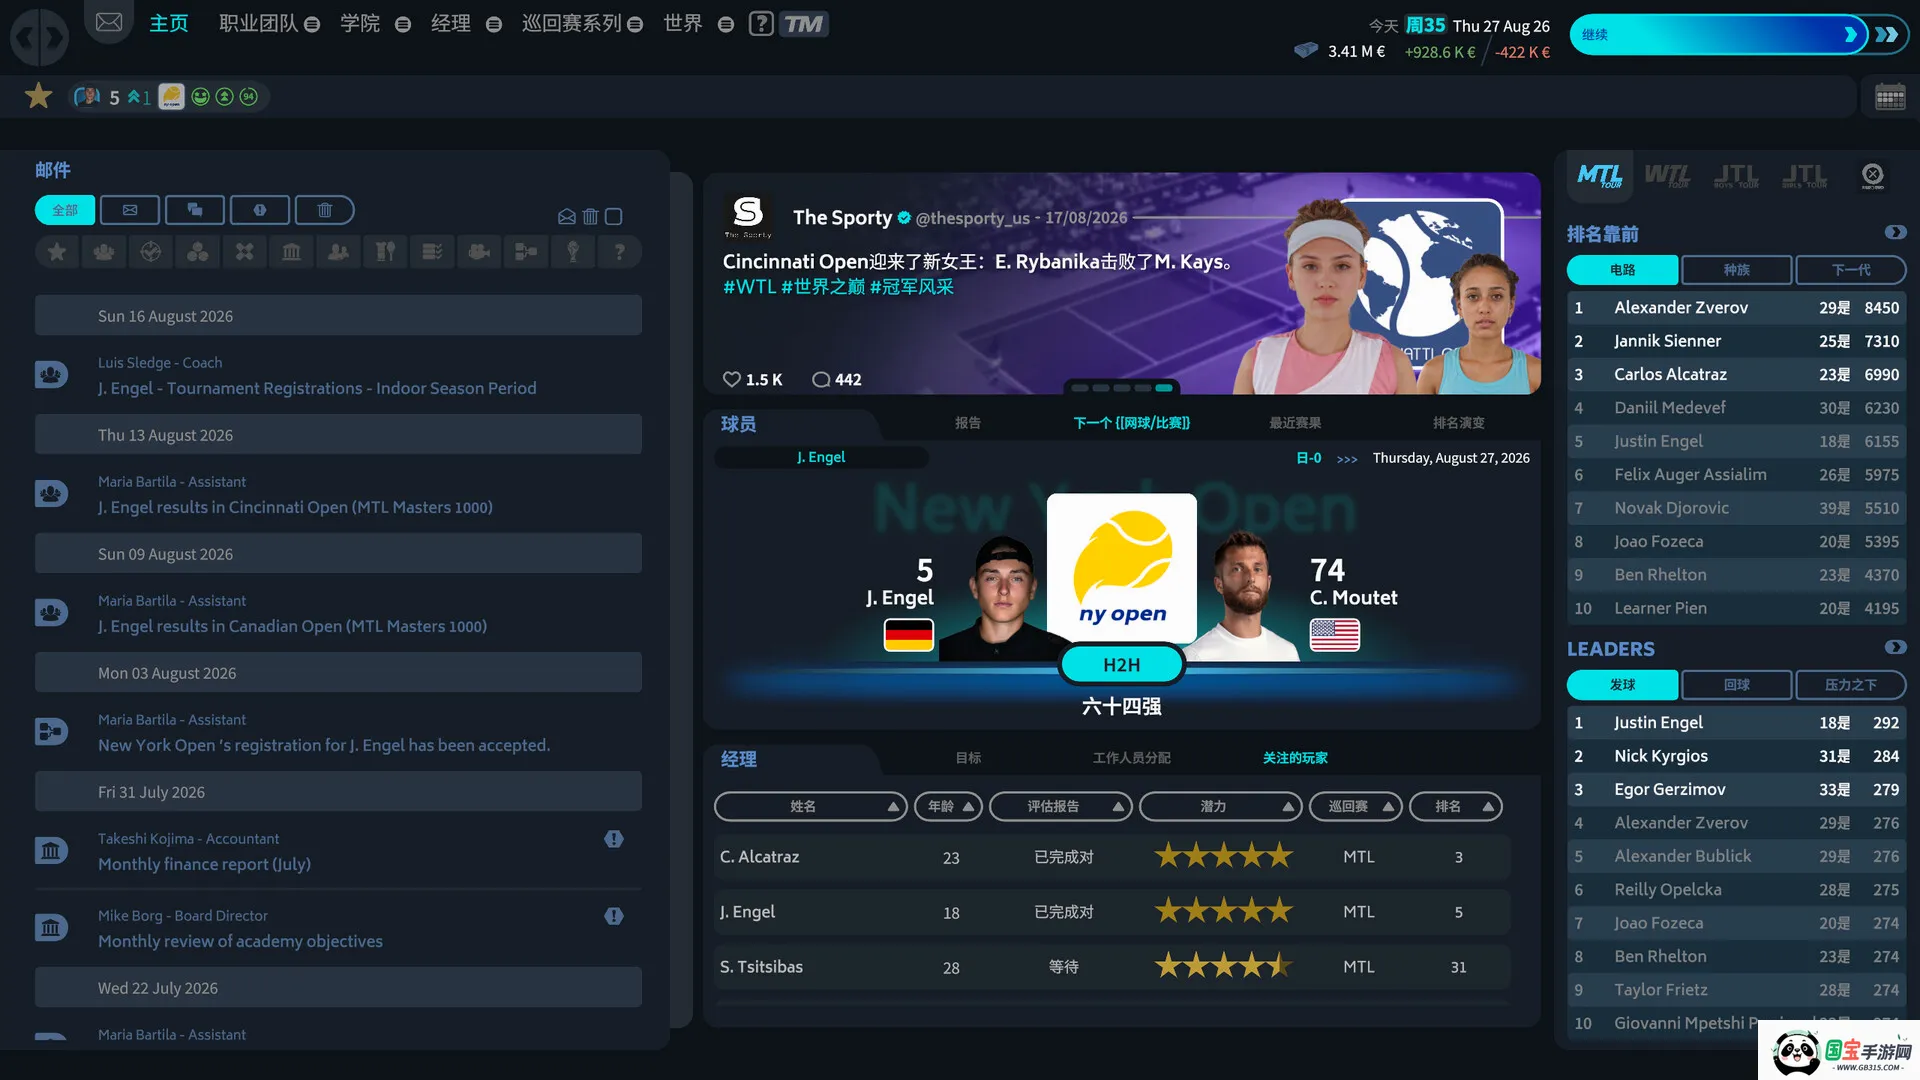The height and width of the screenshot is (1080, 1920).
Task: Click the gold star favorites icon
Action: (39, 96)
